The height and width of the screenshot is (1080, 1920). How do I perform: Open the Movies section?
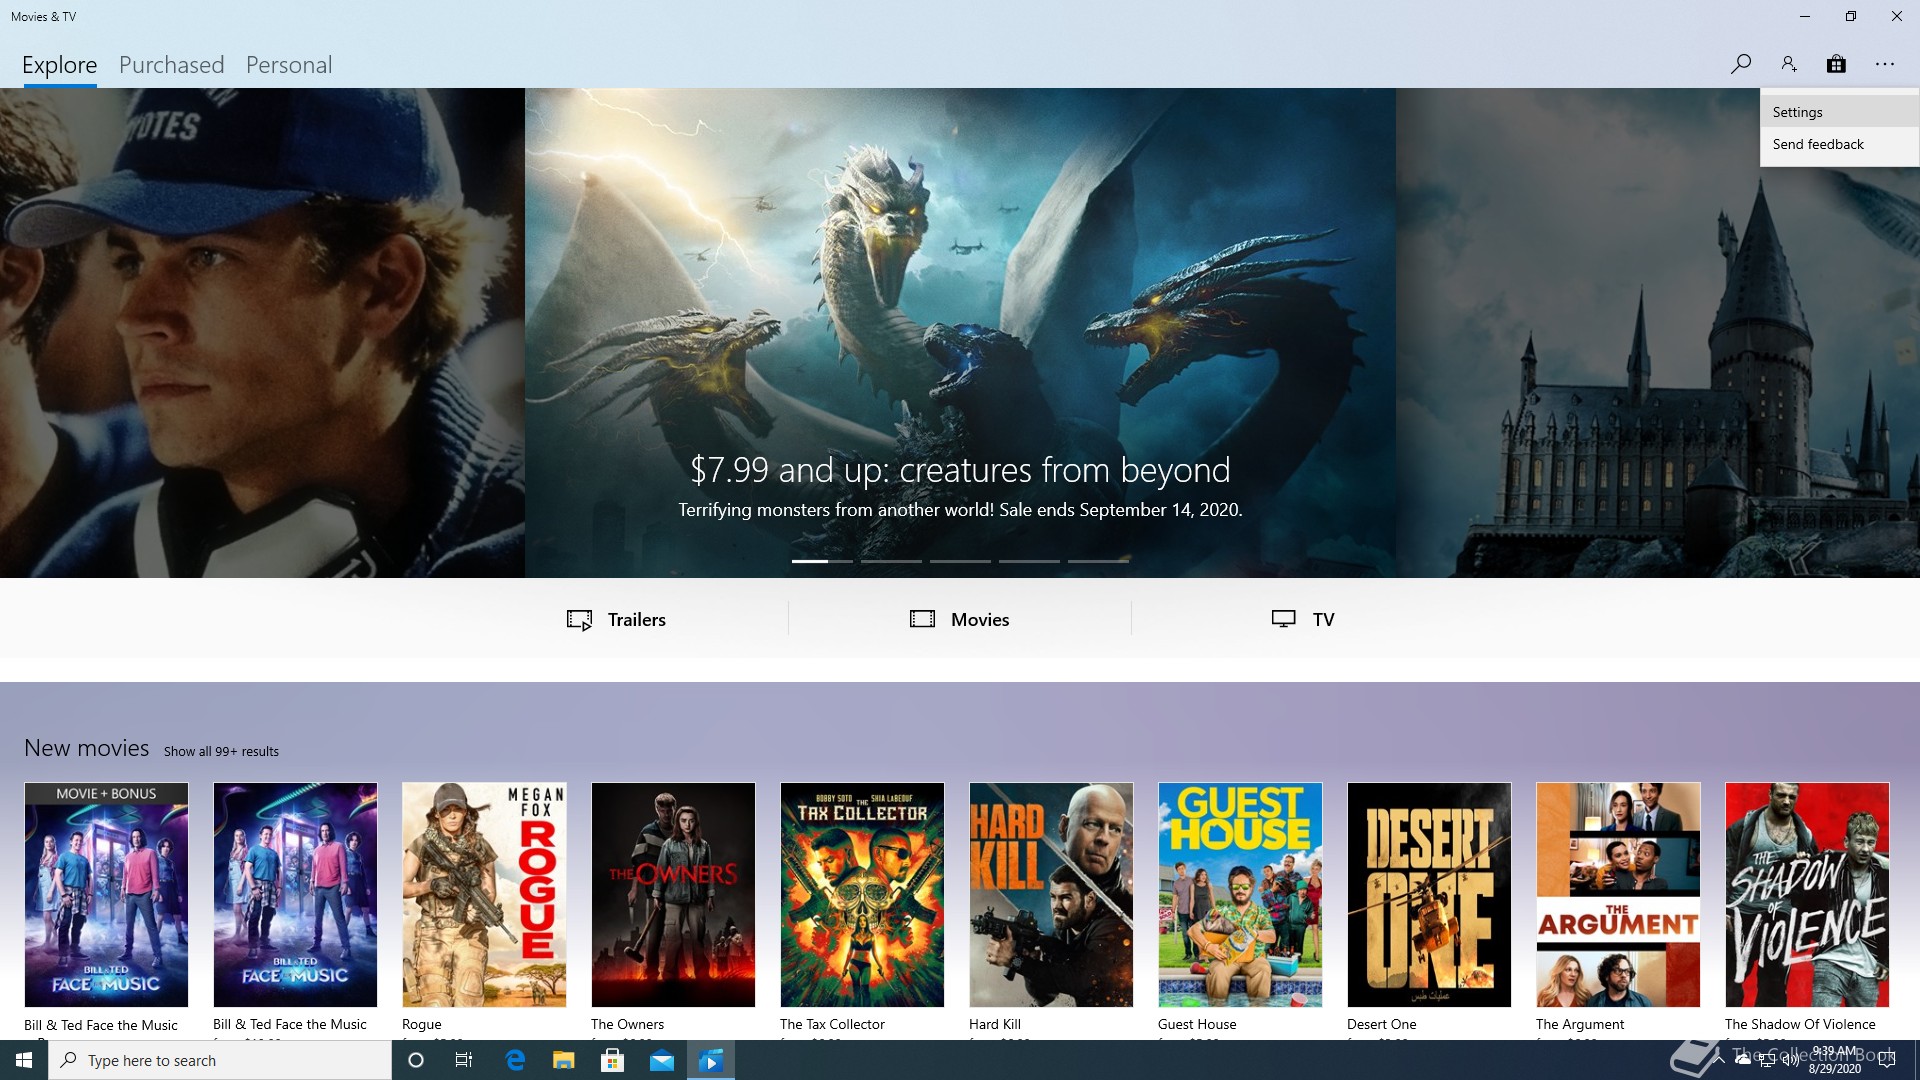(960, 620)
